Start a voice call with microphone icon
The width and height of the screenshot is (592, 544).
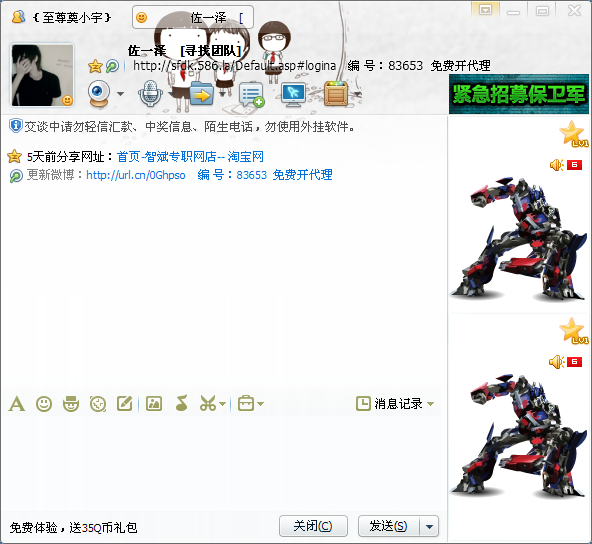[150, 94]
